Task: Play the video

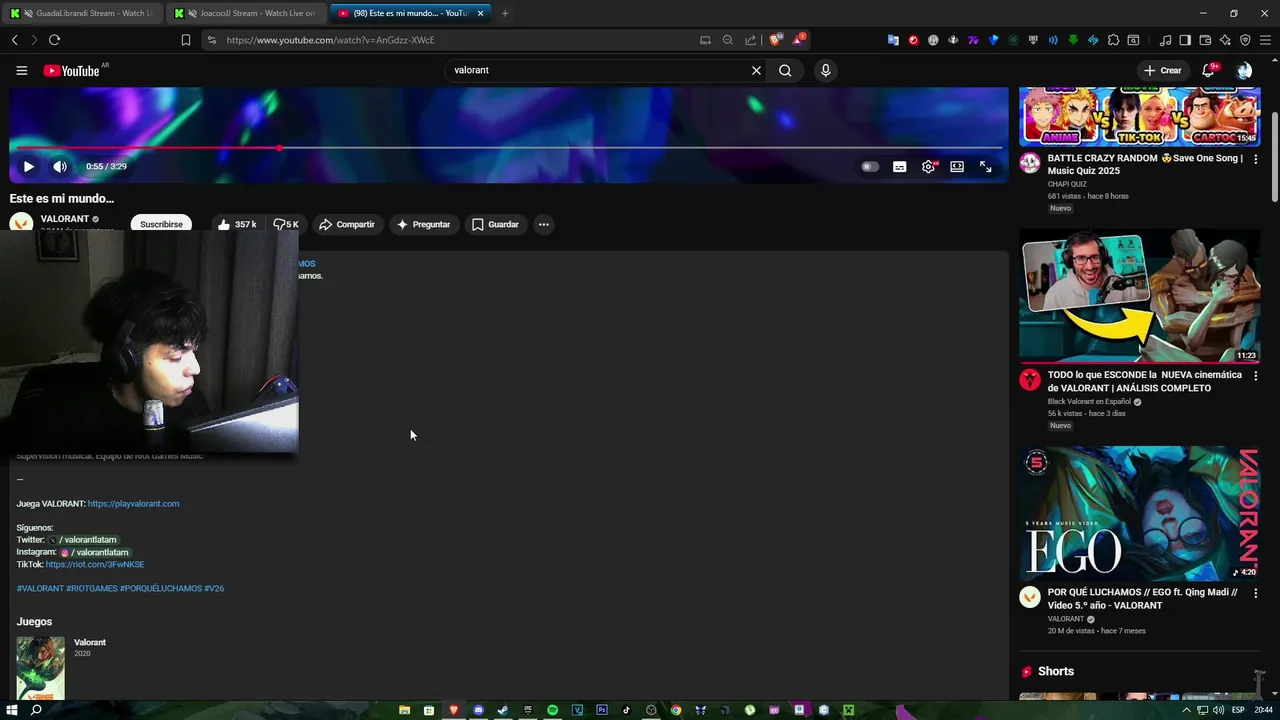Action: click(28, 167)
